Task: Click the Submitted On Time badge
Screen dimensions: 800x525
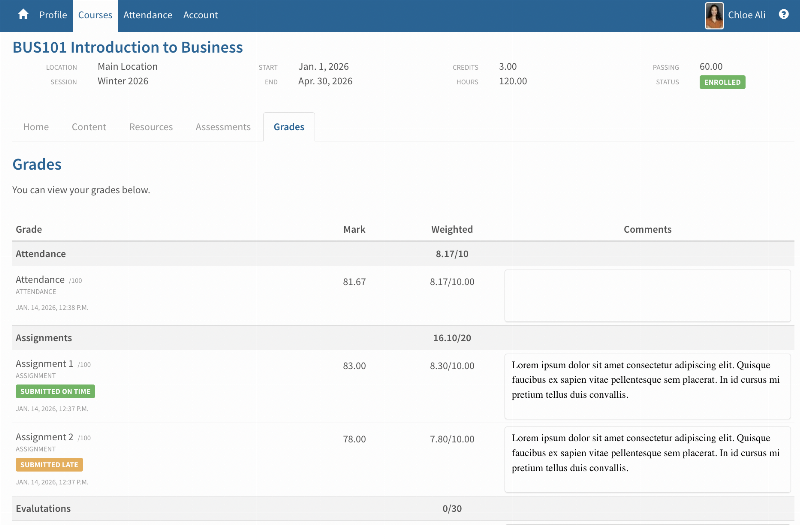Action: pos(55,392)
